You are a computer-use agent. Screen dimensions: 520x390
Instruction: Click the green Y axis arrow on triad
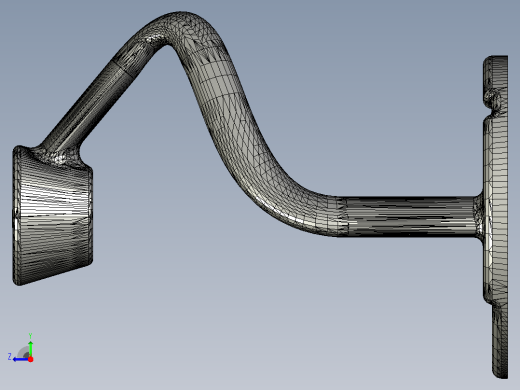click(30, 348)
